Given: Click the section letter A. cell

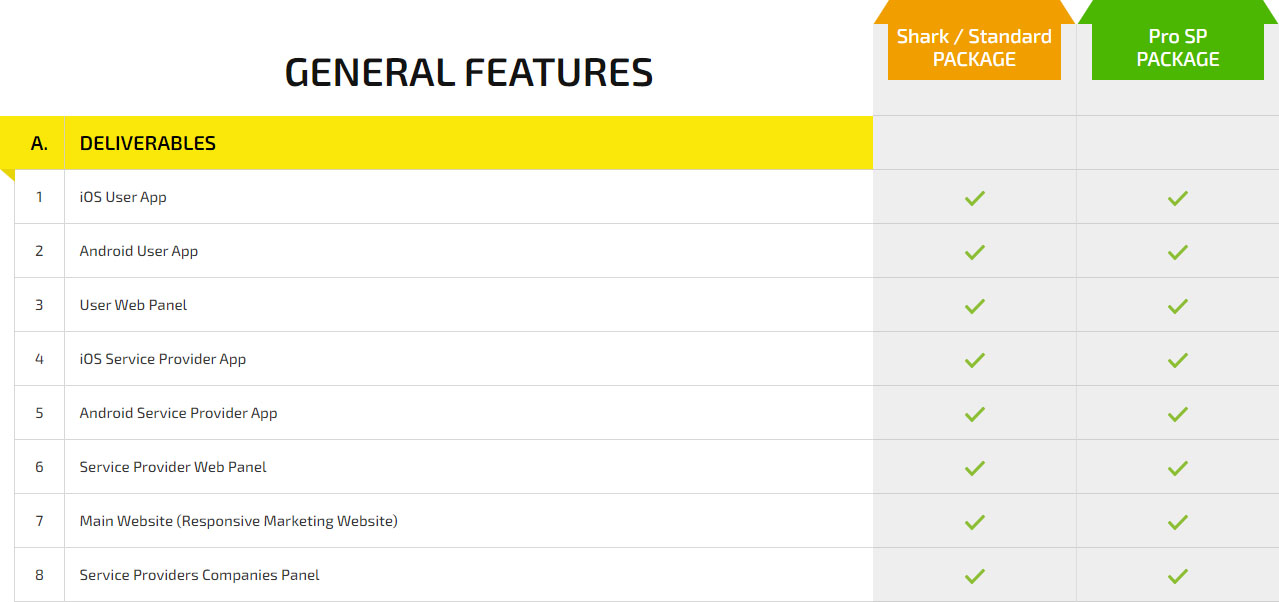Looking at the screenshot, I should (x=39, y=143).
